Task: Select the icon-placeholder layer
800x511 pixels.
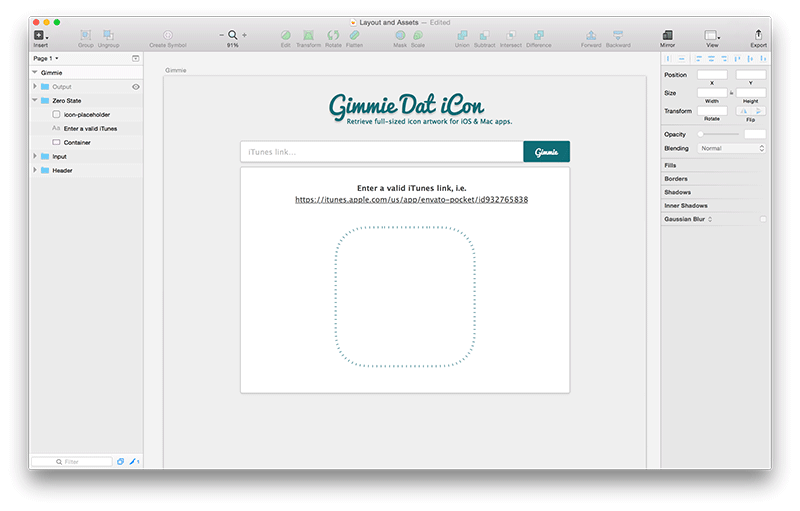Action: point(86,114)
